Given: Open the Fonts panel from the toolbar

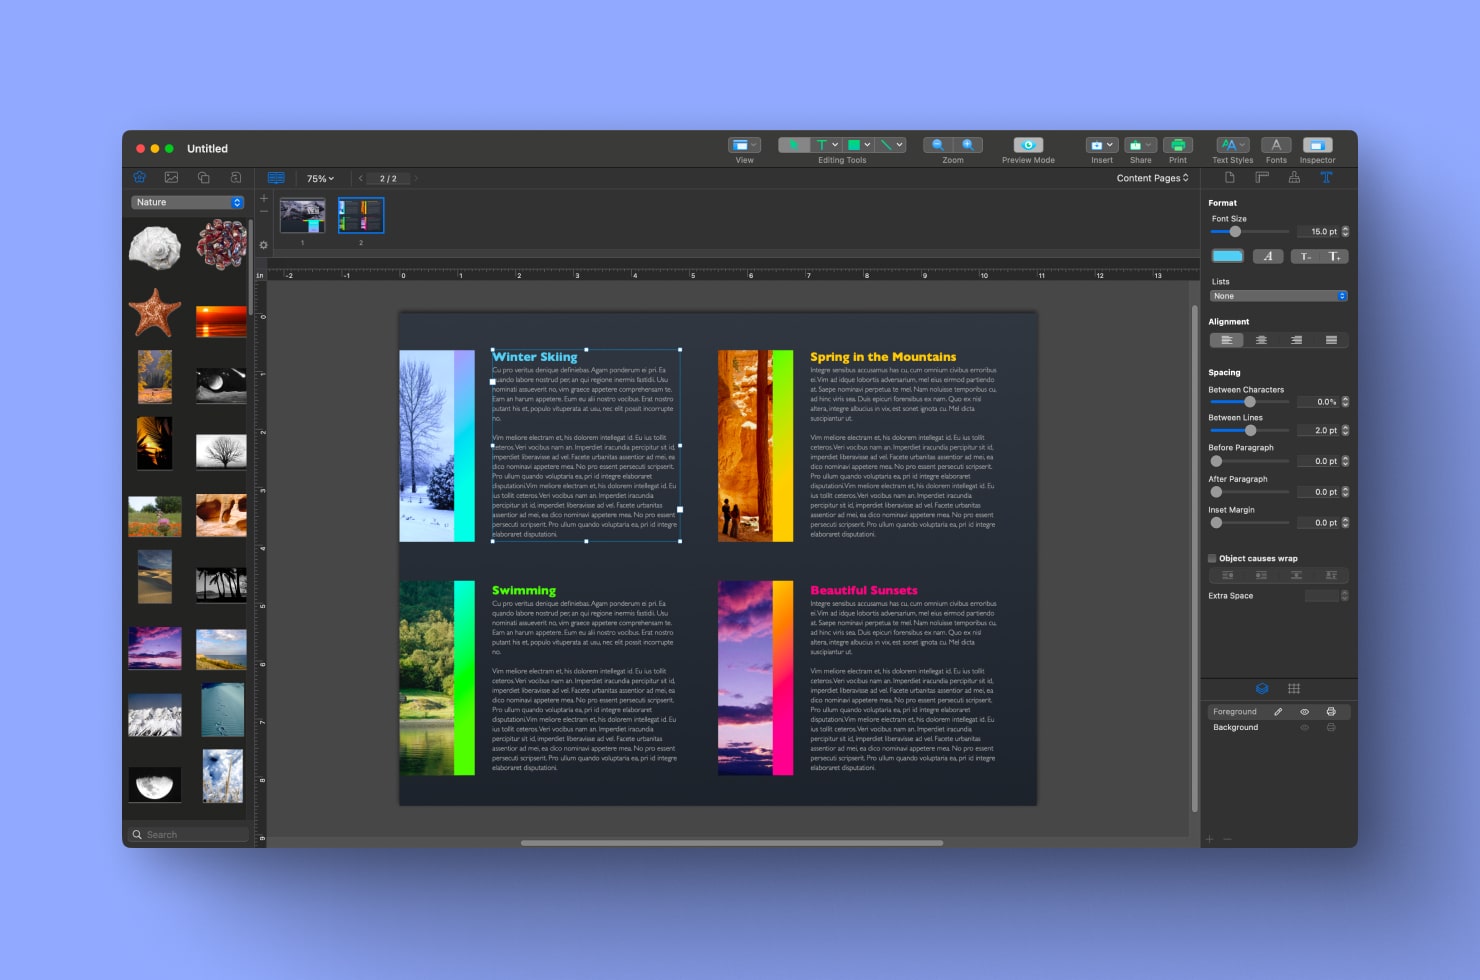Looking at the screenshot, I should [1276, 145].
